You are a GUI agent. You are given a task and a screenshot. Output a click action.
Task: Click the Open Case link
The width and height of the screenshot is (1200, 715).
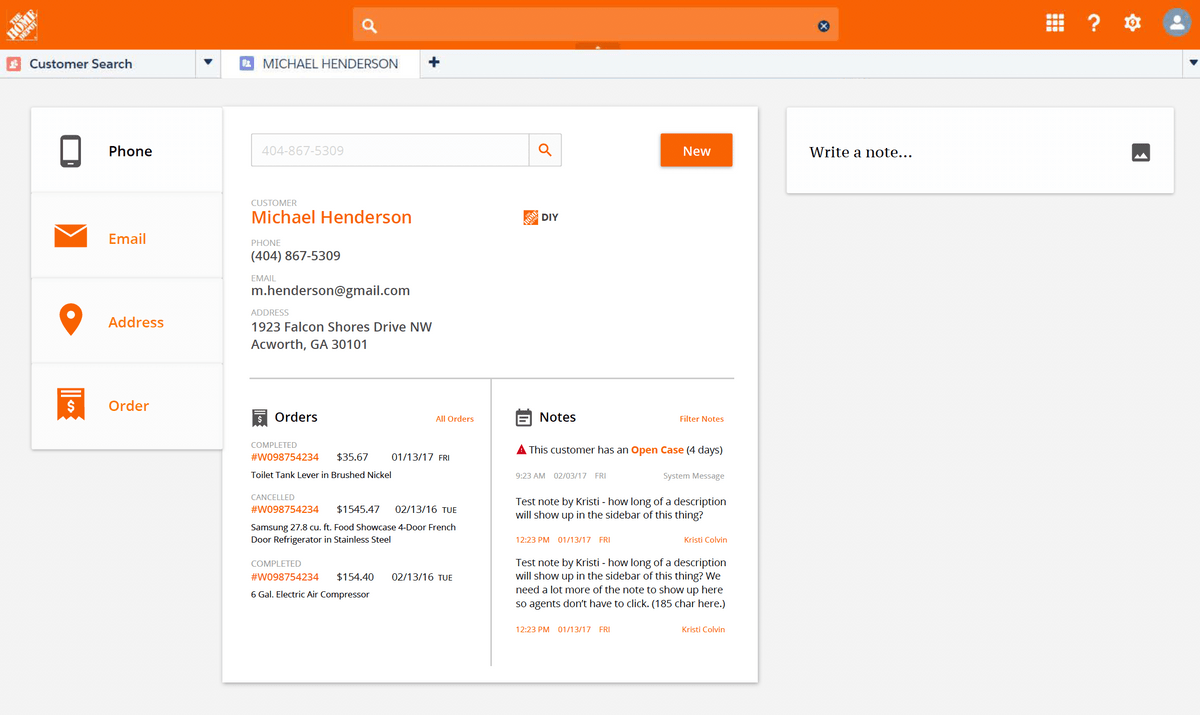[657, 450]
